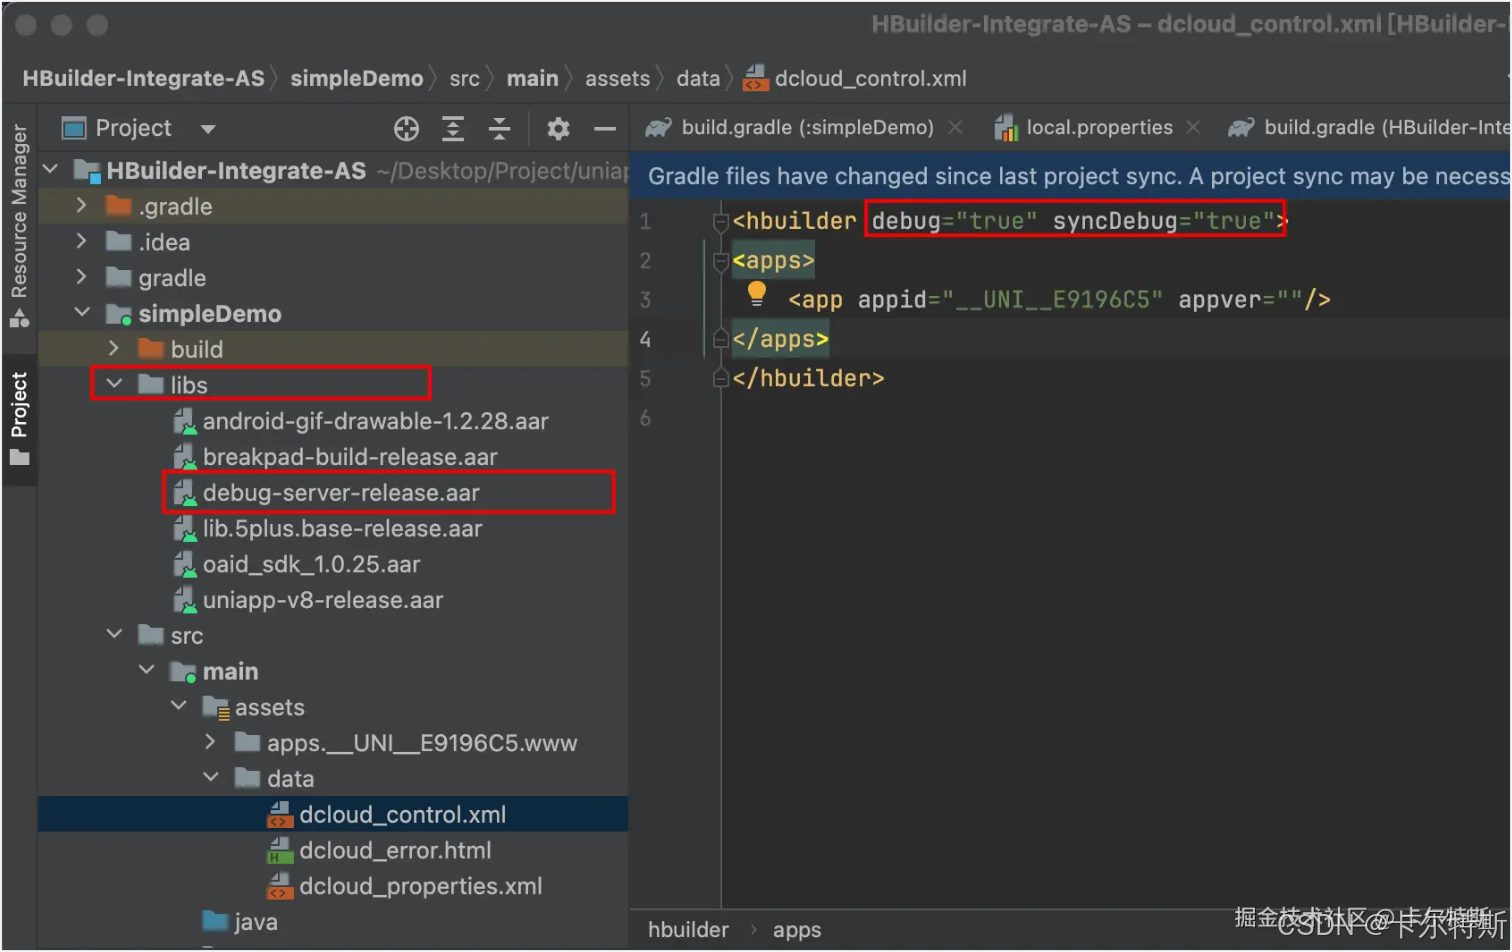Click HBuilder-Integrate-AS breadcrumb
Screen dimensions: 1512x952
click(x=144, y=78)
